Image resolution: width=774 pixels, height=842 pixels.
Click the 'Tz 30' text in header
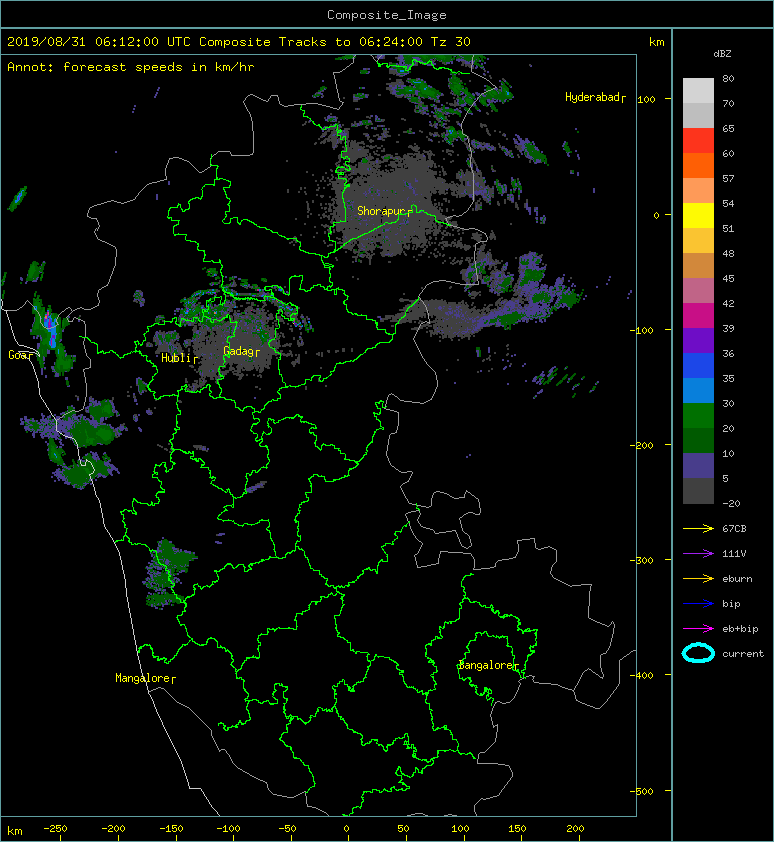click(x=451, y=42)
